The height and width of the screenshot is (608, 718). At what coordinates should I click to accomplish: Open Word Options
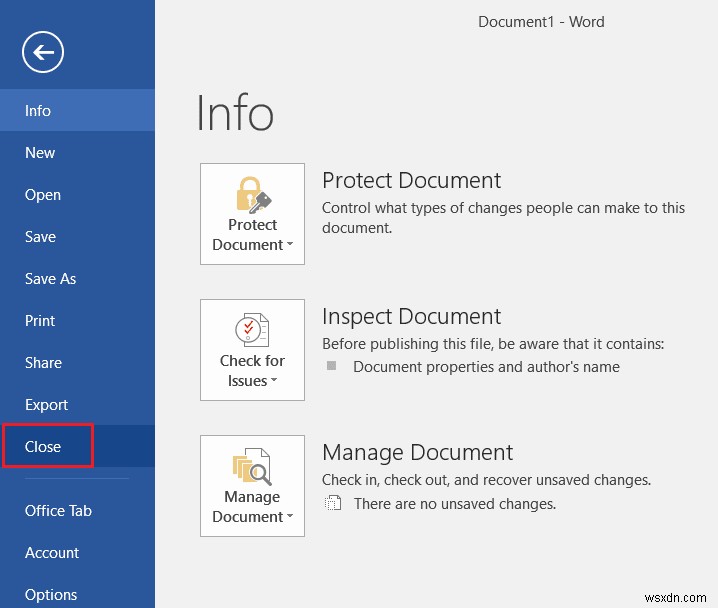(x=77, y=594)
